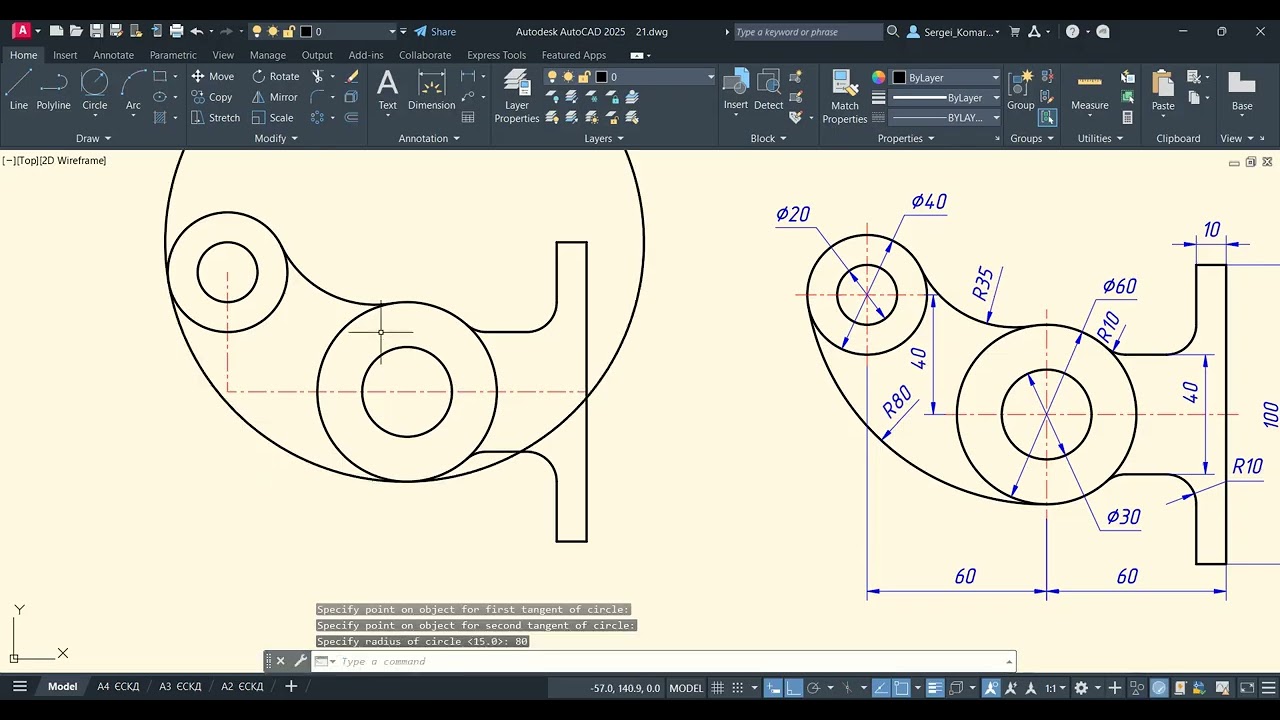Expand the Annotation panel
This screenshot has width=1280, height=720.
tap(430, 138)
